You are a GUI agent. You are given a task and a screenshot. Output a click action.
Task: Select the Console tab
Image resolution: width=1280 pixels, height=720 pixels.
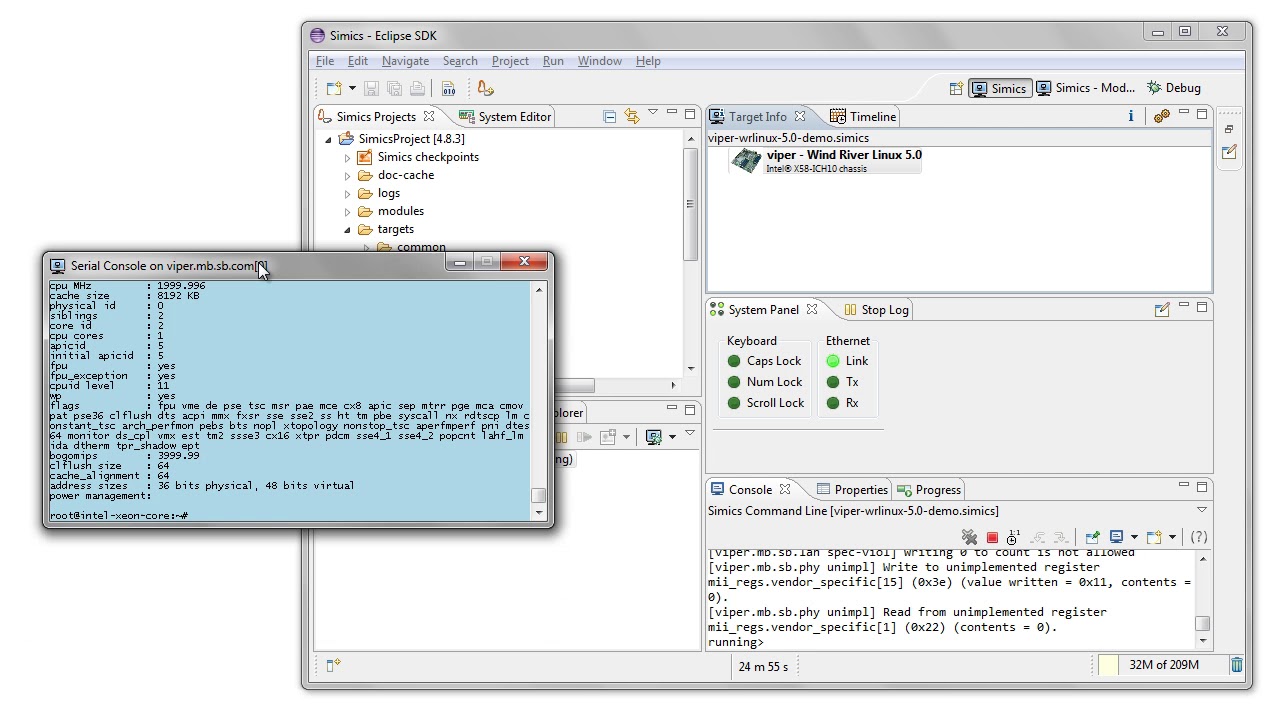point(750,490)
